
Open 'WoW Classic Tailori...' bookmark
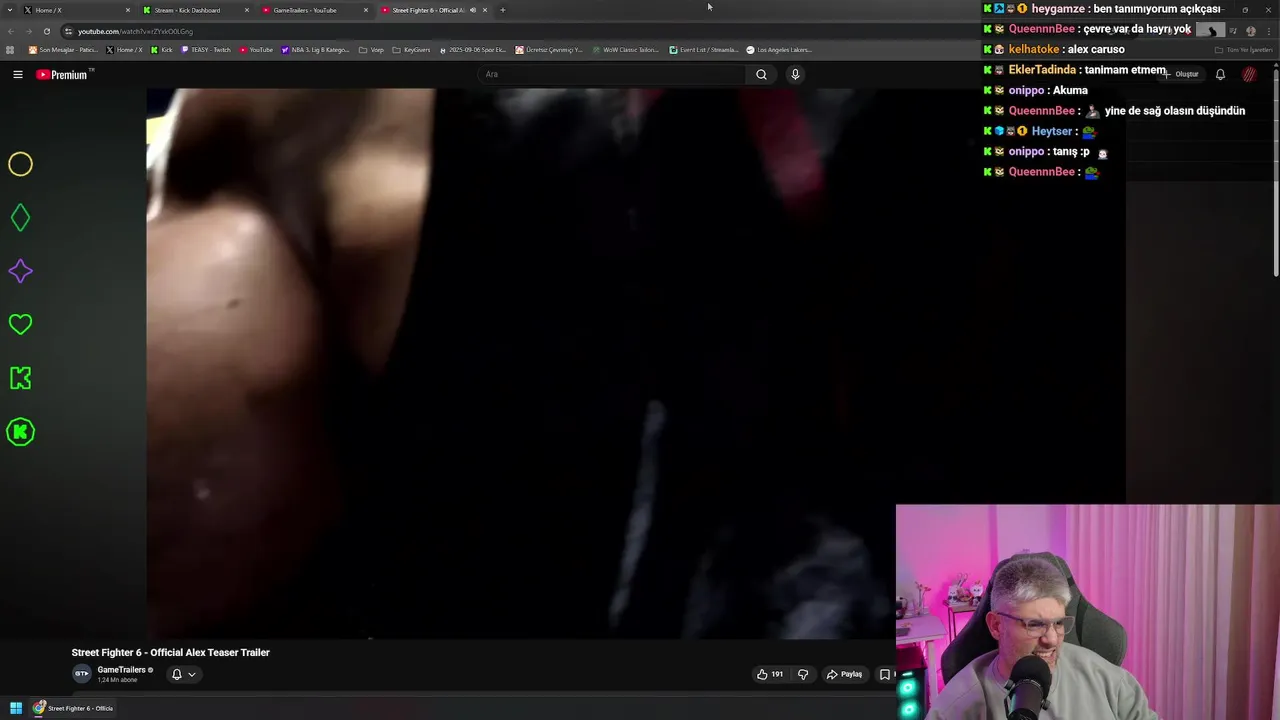625,50
